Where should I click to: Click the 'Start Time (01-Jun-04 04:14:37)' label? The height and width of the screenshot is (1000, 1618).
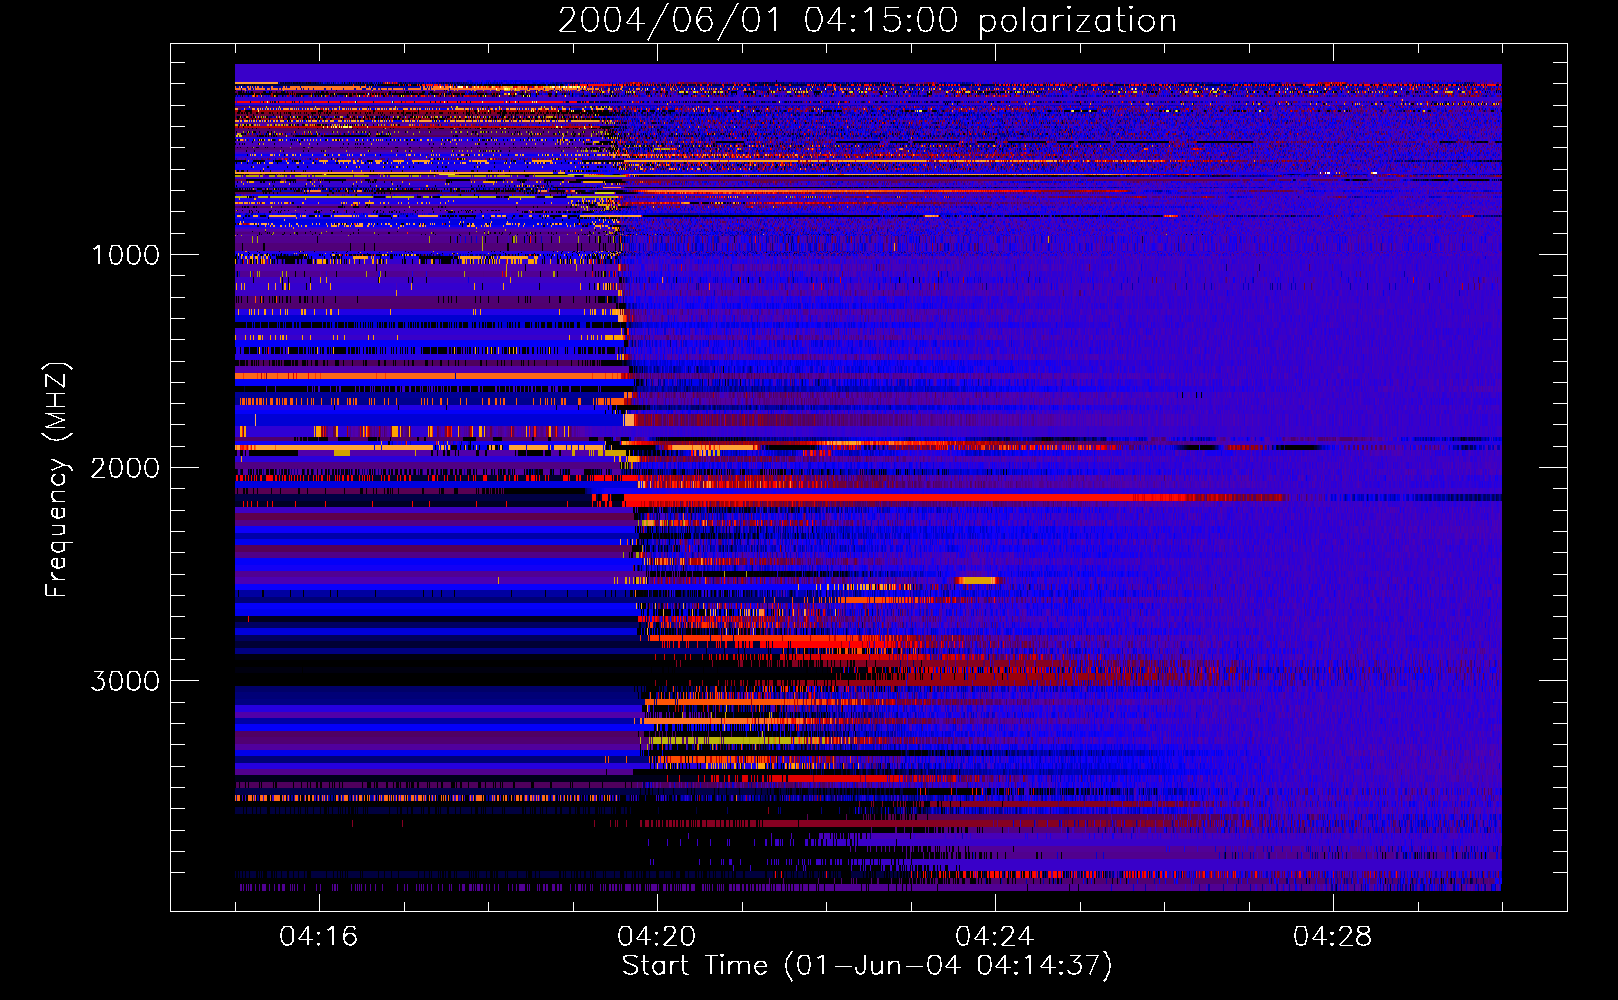click(x=867, y=966)
